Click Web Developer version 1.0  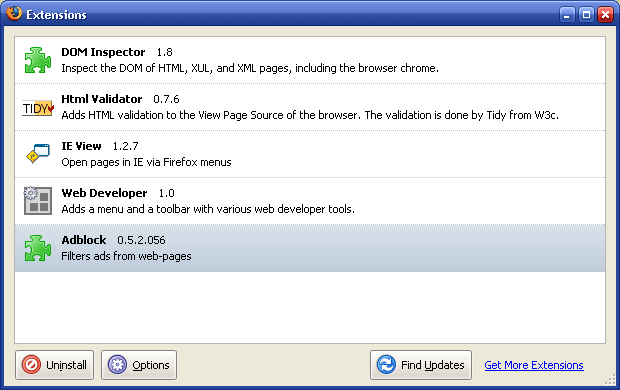(166, 193)
